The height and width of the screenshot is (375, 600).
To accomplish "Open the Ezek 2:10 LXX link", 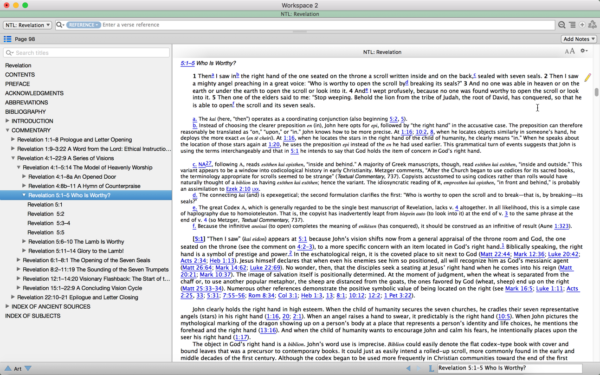I will pyautogui.click(x=243, y=189).
